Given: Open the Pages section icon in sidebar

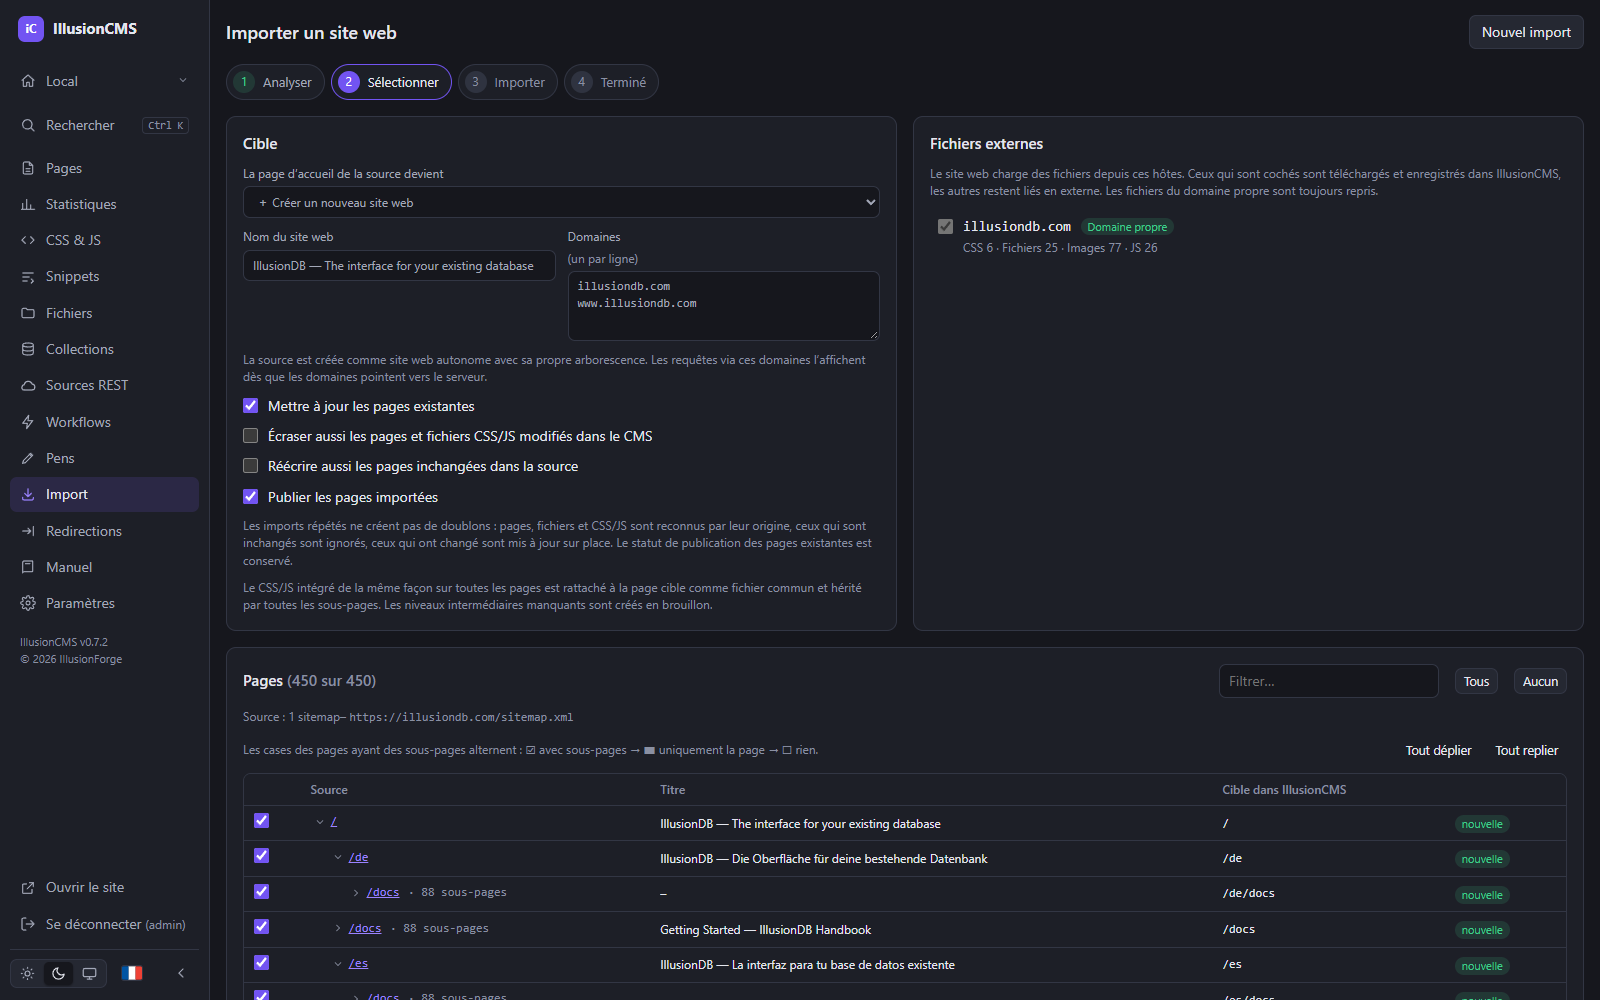Looking at the screenshot, I should coord(28,168).
